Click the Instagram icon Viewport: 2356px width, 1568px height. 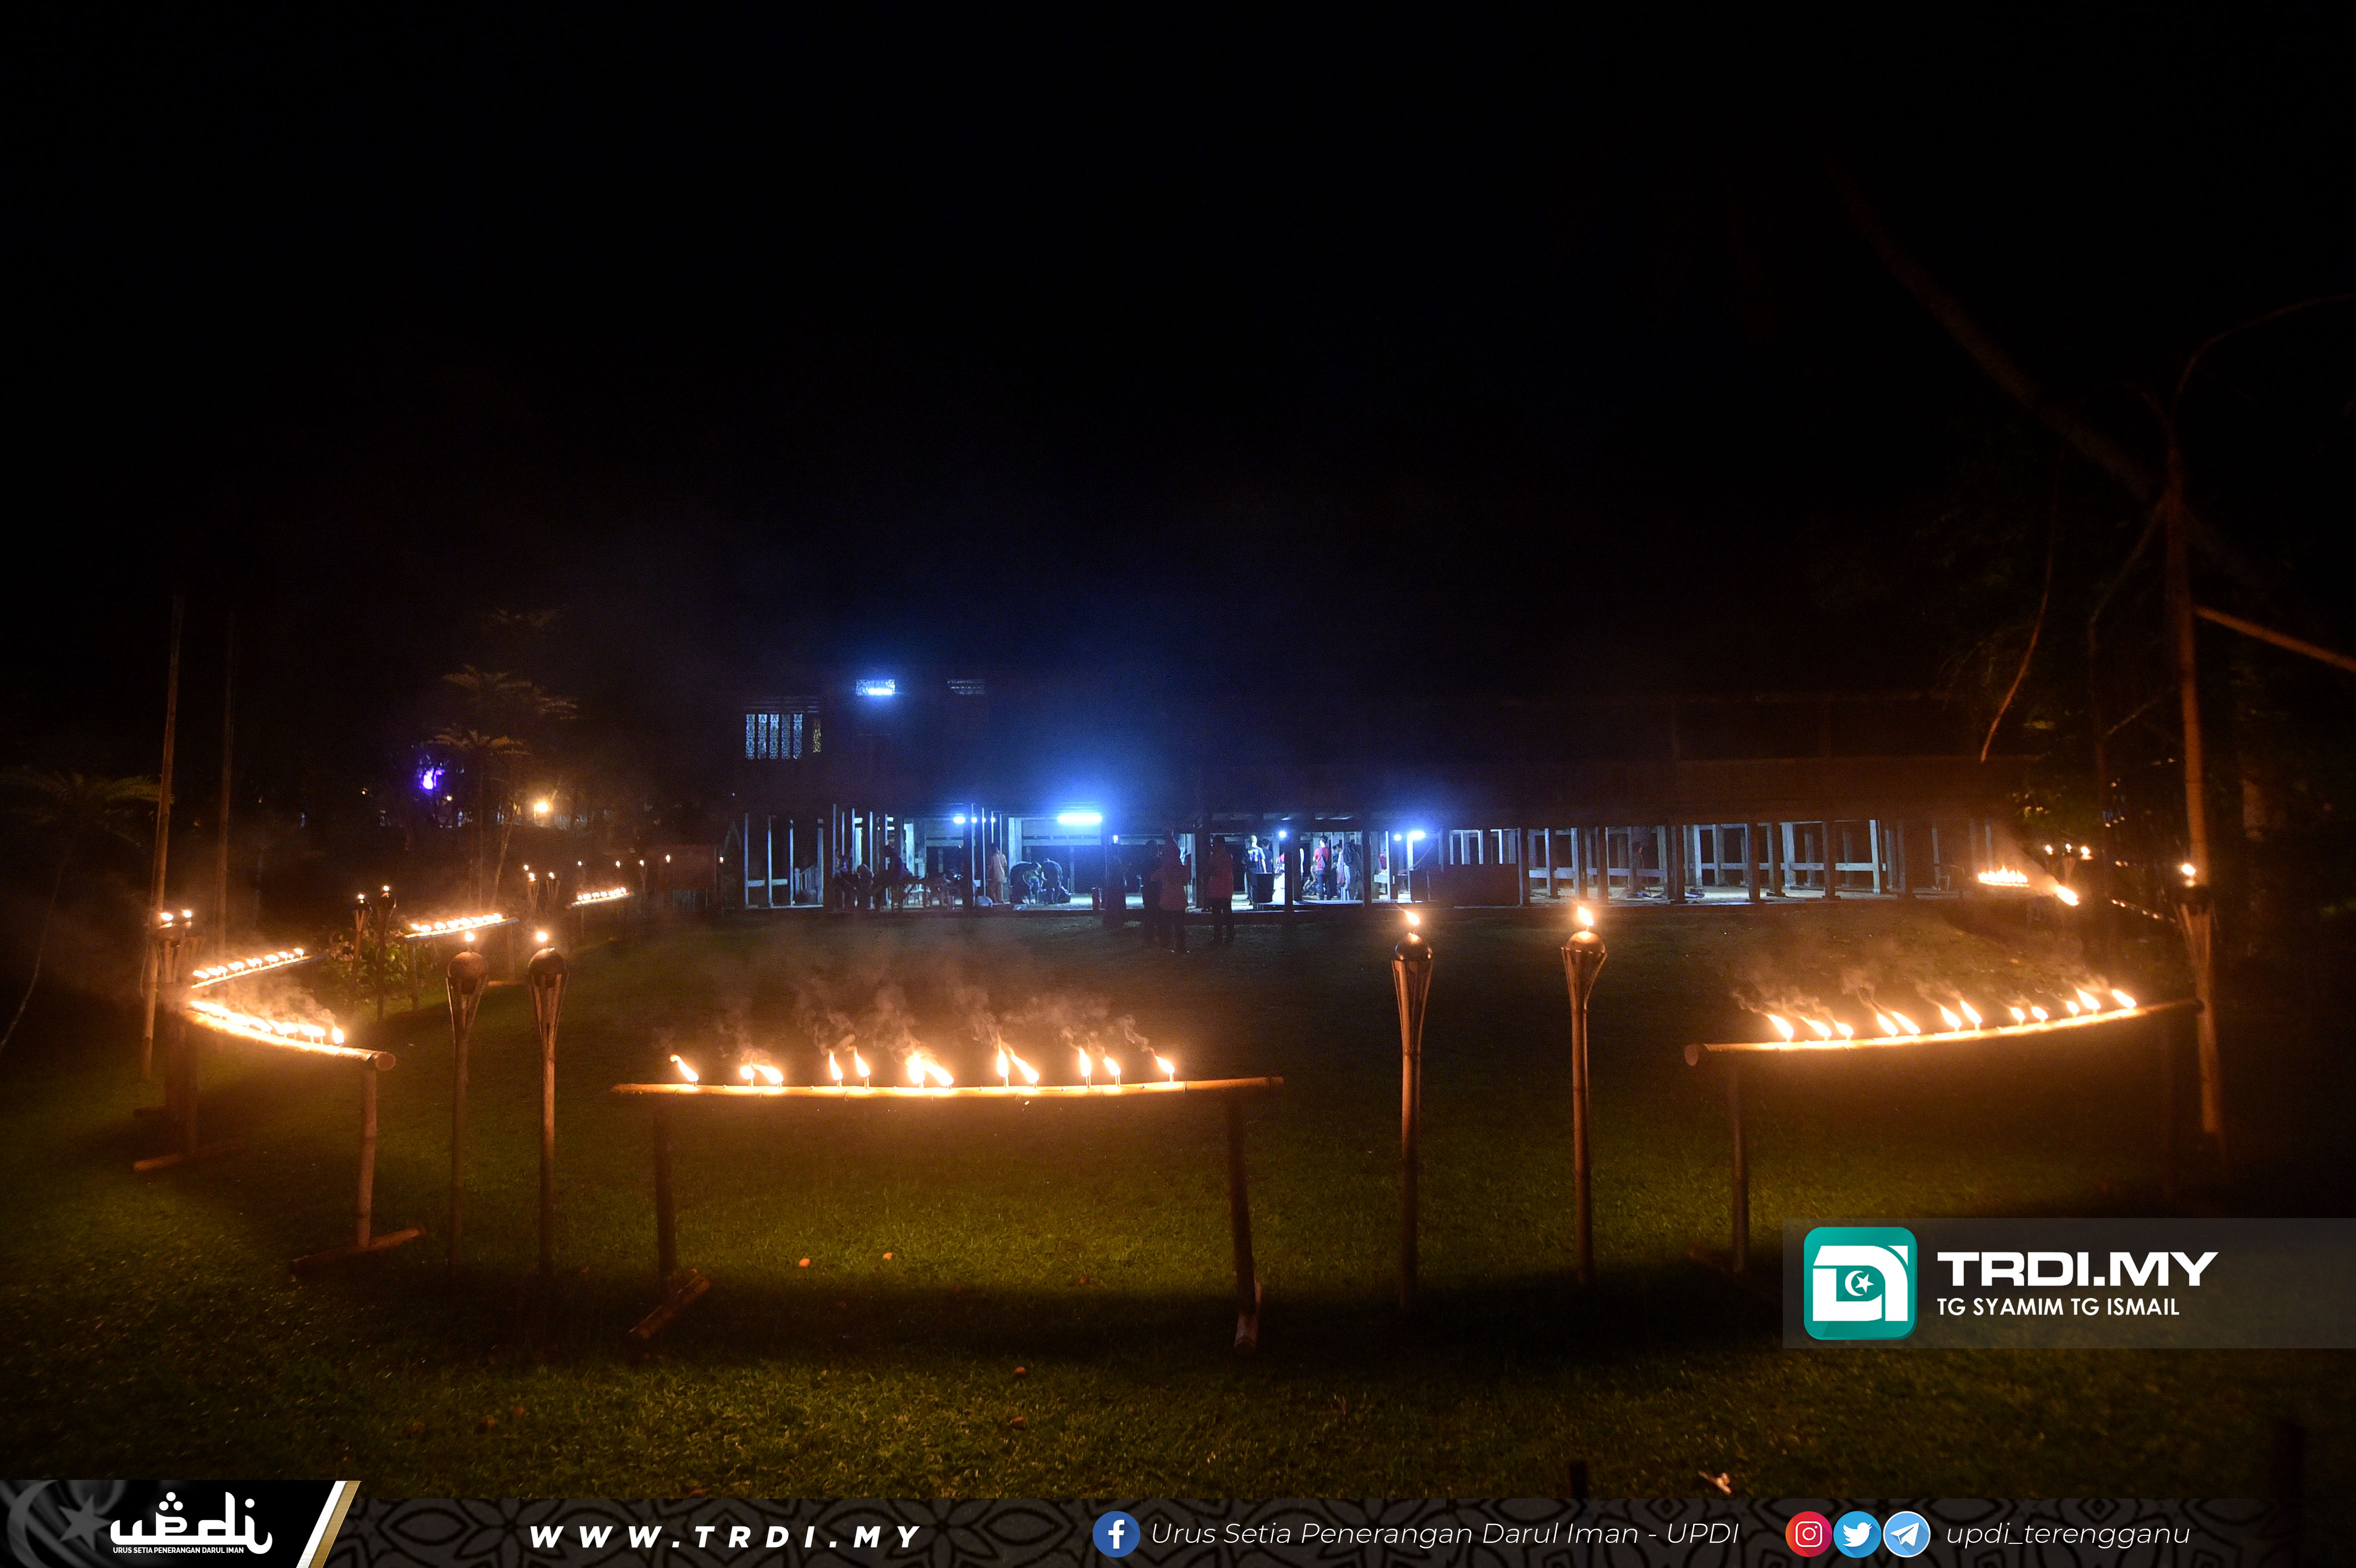click(1808, 1534)
